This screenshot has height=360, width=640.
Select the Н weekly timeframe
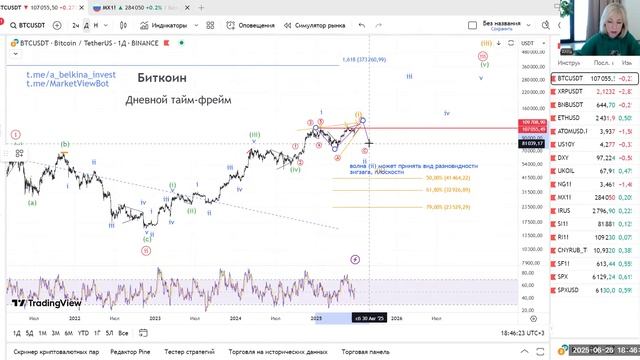click(96, 25)
